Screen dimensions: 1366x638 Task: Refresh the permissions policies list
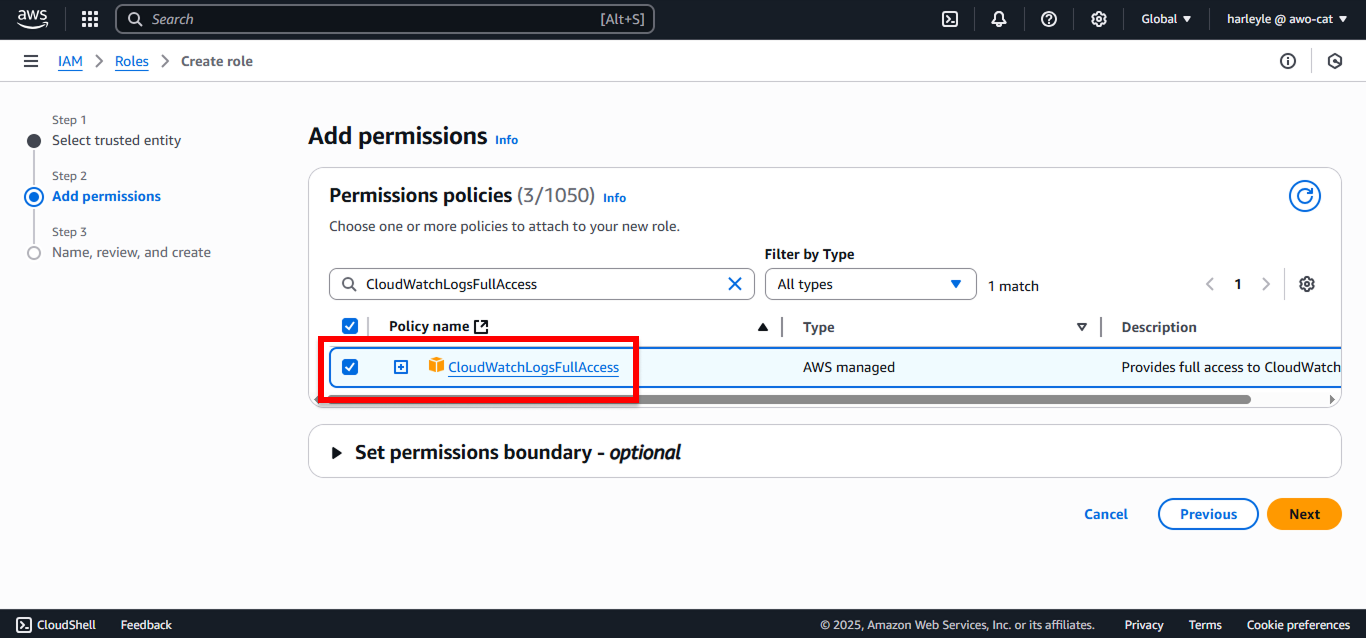coord(1305,196)
